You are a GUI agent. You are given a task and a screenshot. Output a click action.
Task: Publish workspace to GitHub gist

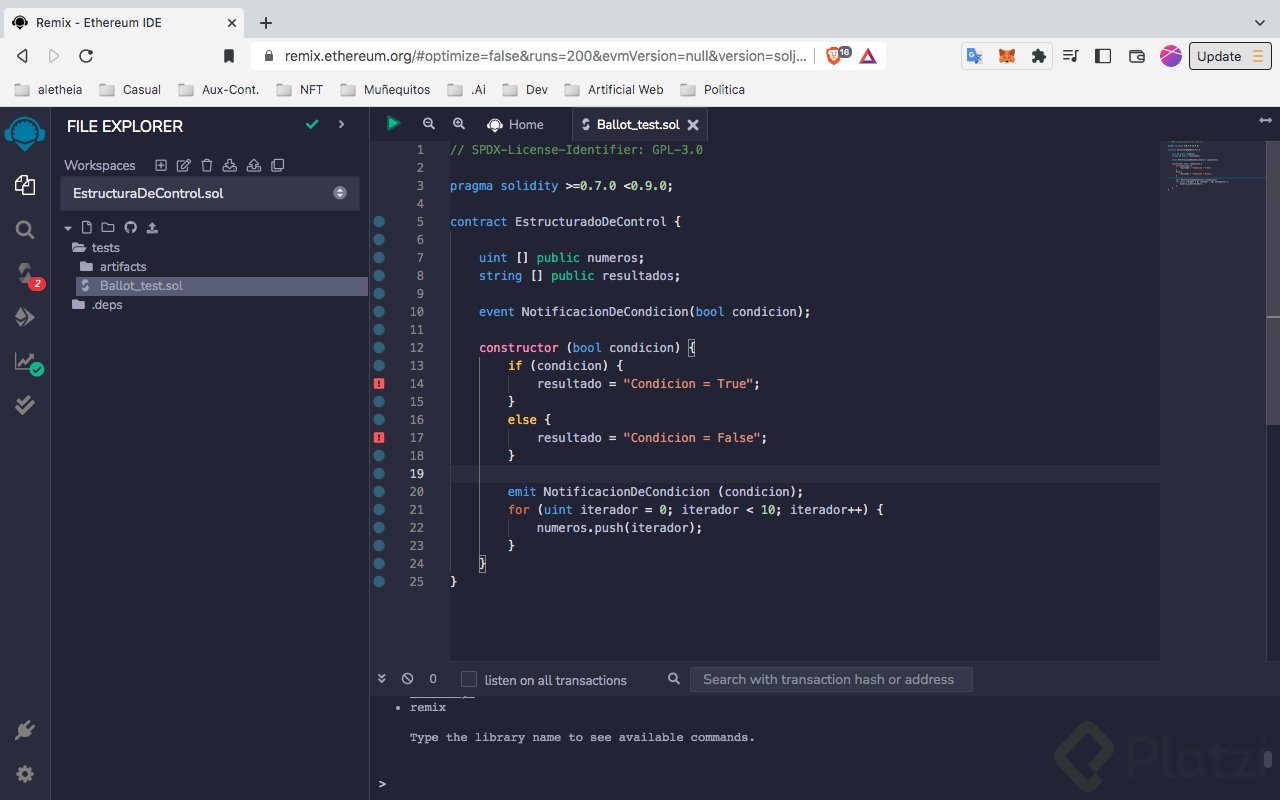(130, 227)
